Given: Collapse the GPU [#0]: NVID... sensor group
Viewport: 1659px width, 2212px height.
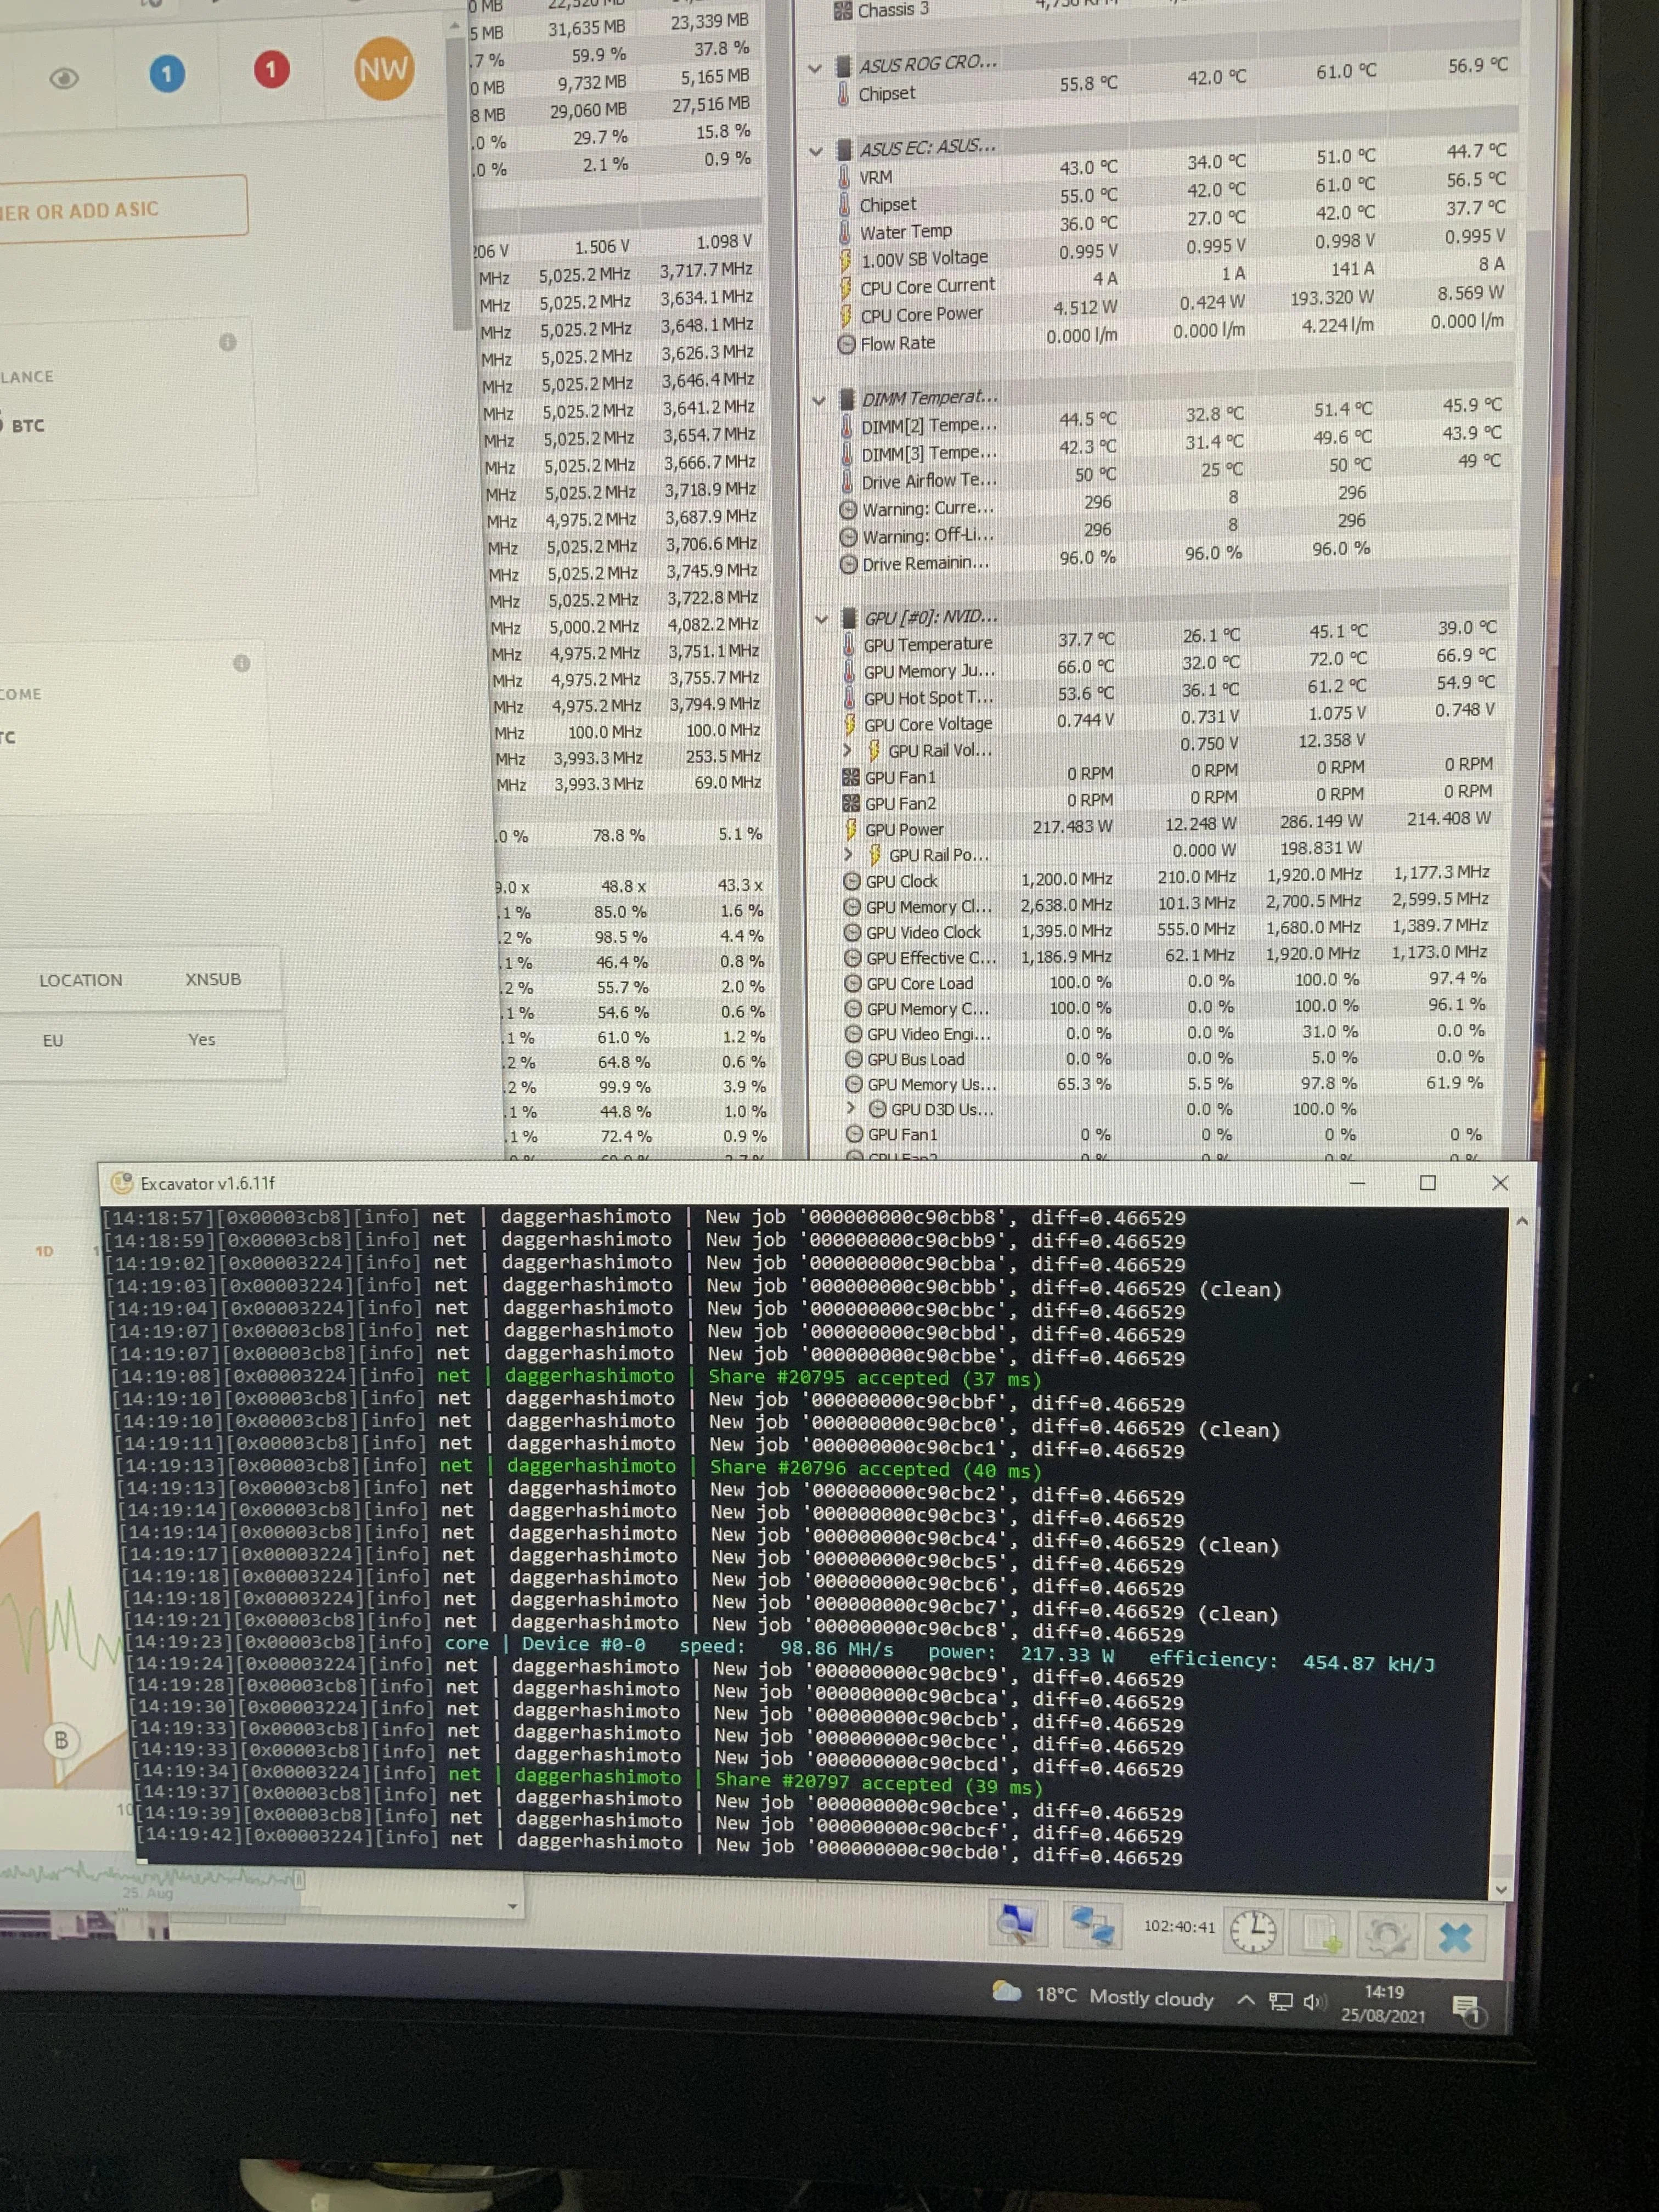Looking at the screenshot, I should coord(822,619).
